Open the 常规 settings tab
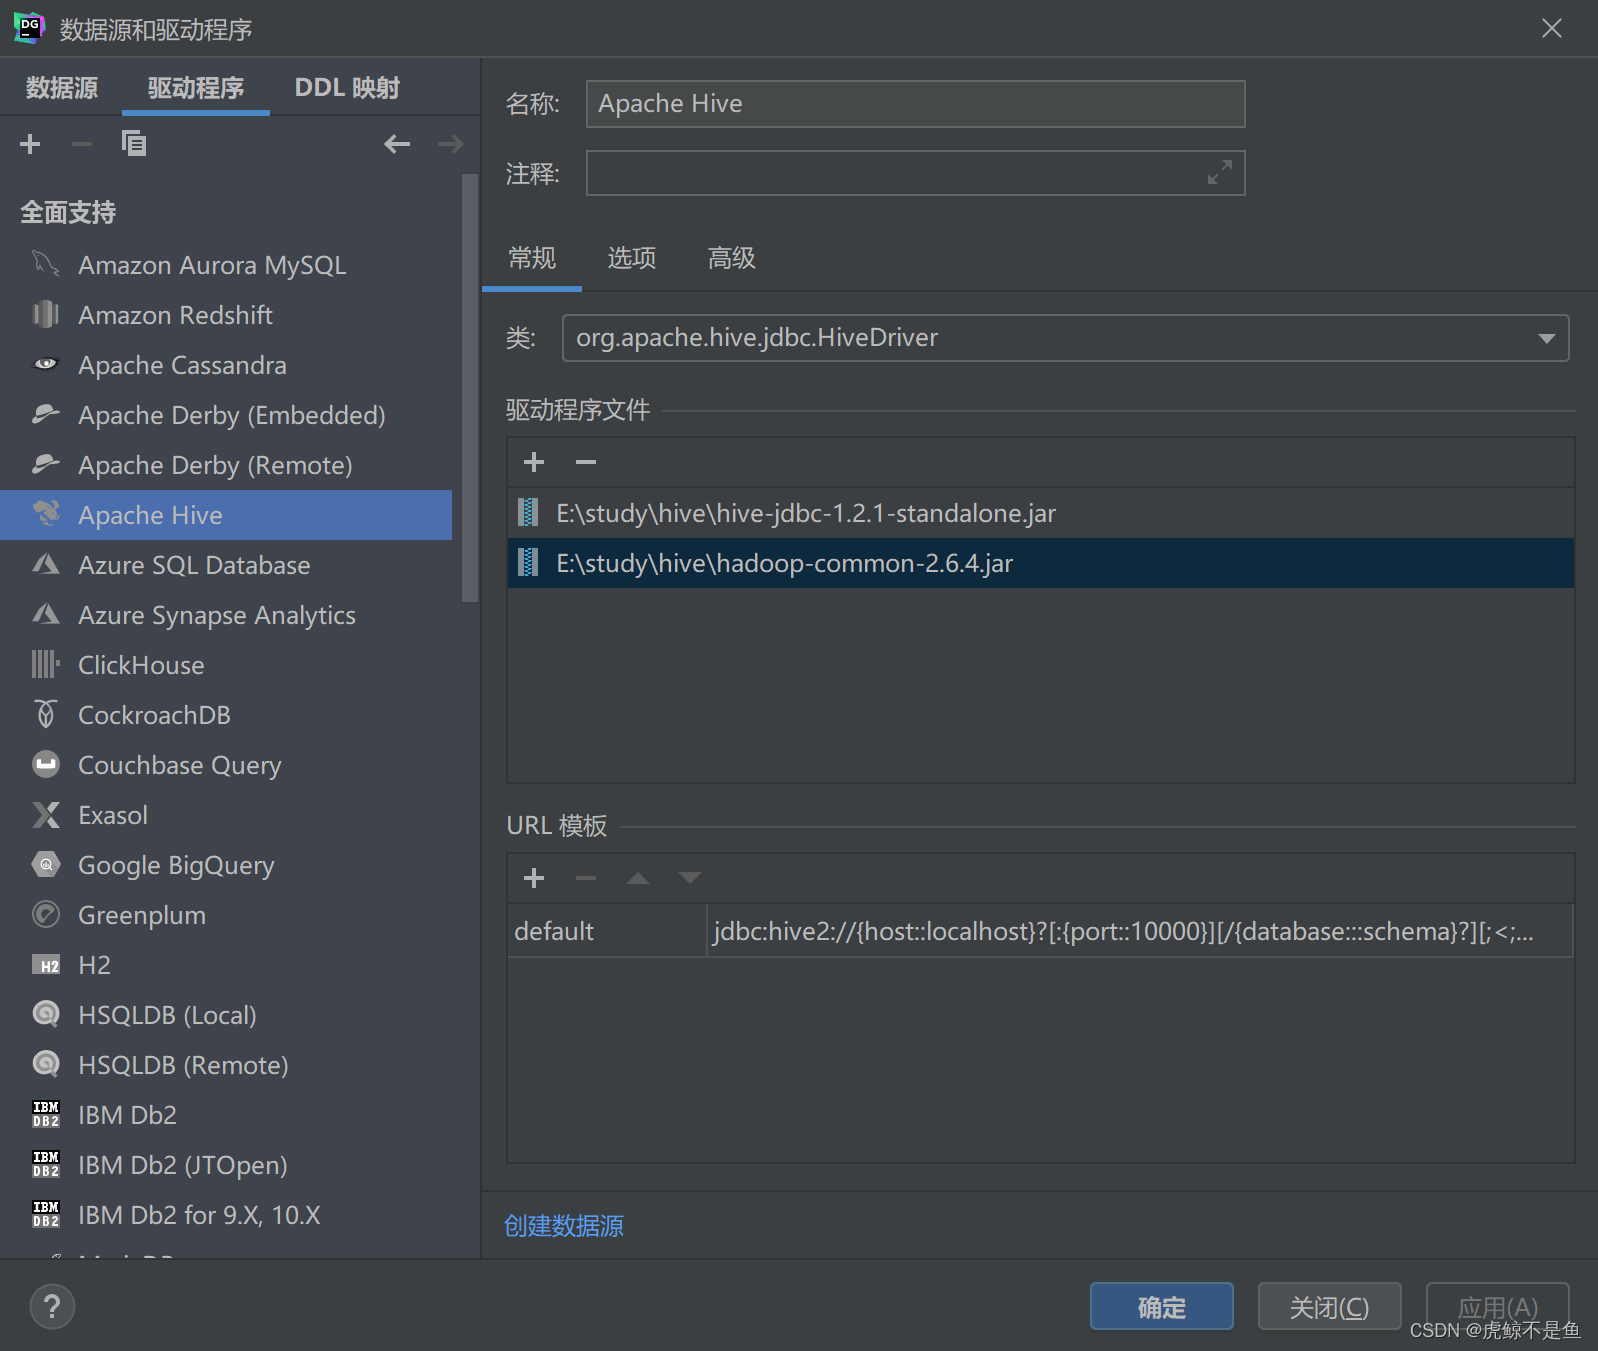The height and width of the screenshot is (1351, 1598). click(532, 259)
